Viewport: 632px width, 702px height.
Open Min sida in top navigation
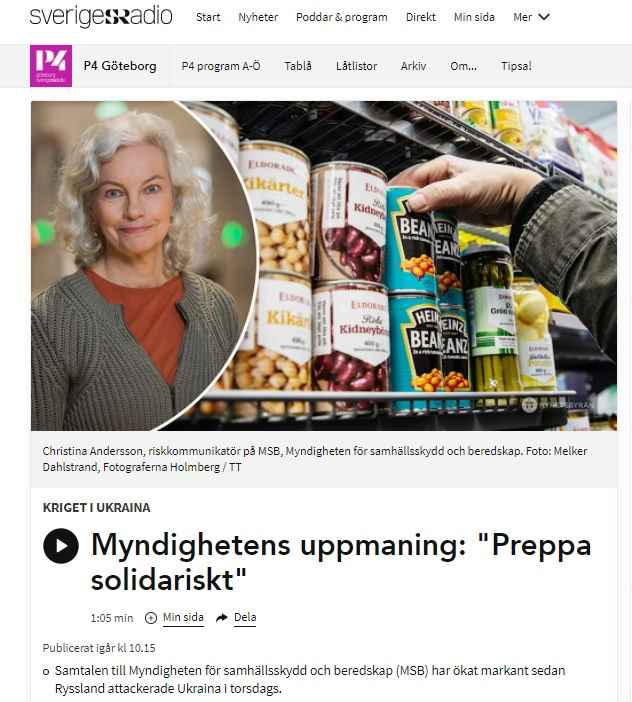474,17
